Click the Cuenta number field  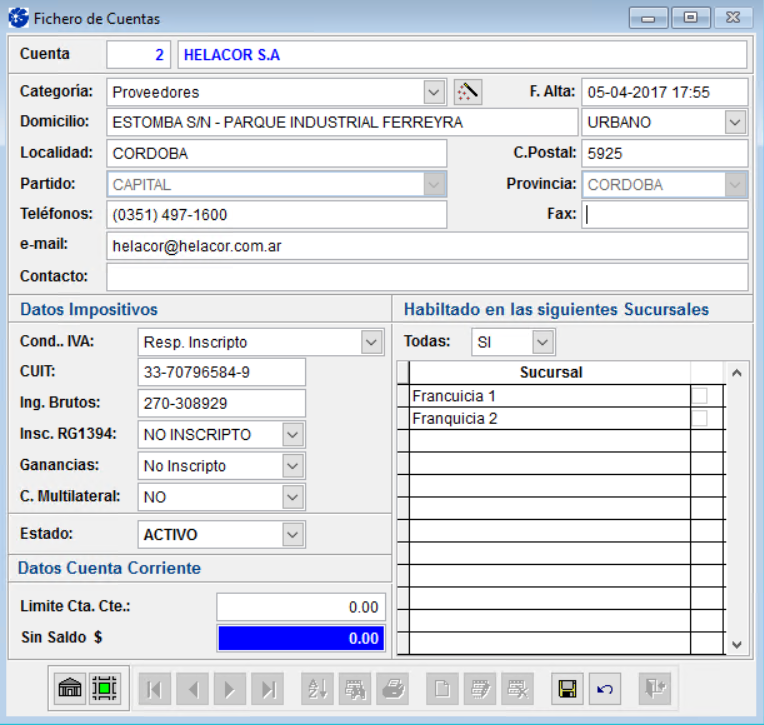138,55
